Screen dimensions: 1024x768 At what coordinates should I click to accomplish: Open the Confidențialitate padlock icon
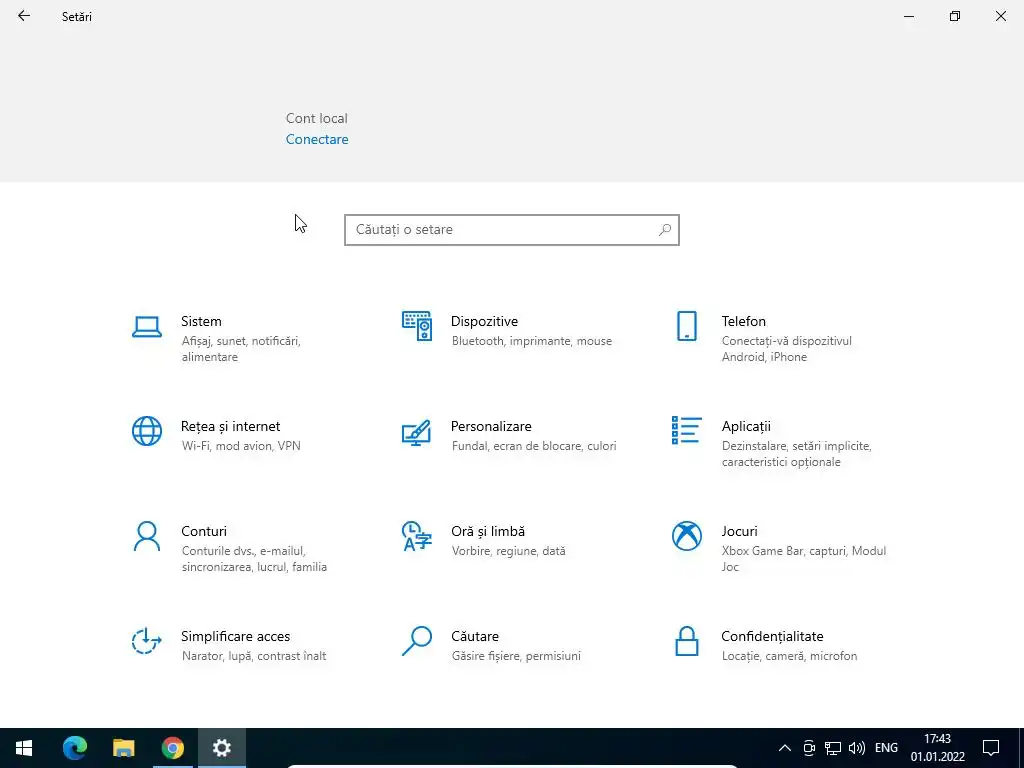click(686, 641)
